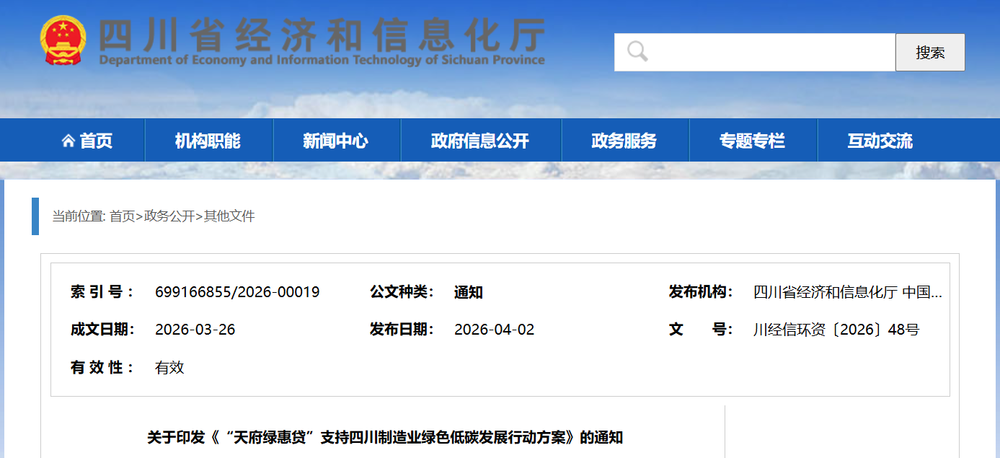Click the document number 川经信环资〔2026〕48号
The height and width of the screenshot is (458, 1000).
tap(835, 329)
